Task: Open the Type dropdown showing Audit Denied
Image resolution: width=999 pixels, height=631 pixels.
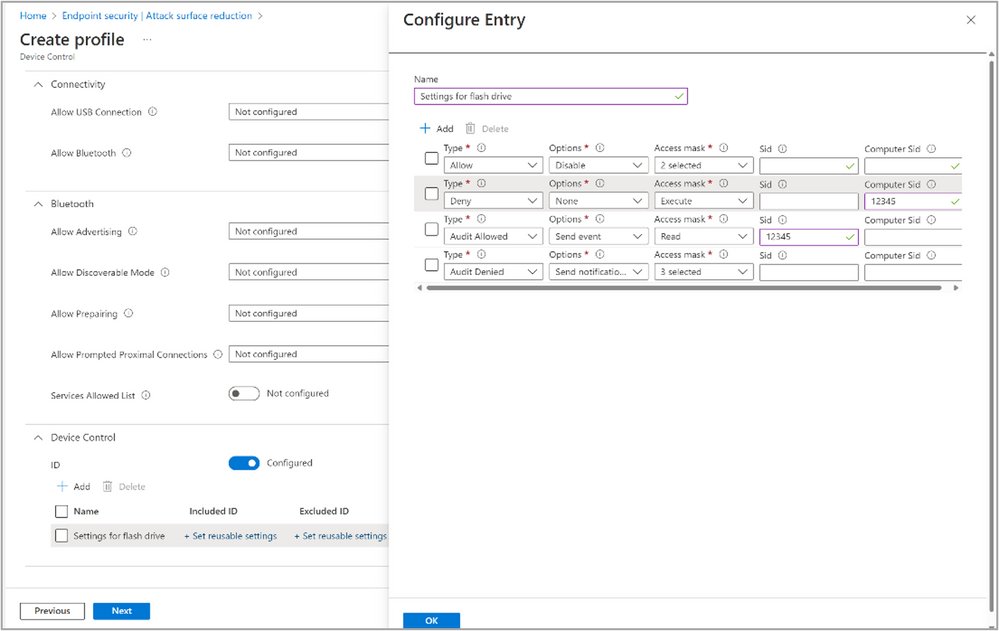Action: [x=493, y=272]
